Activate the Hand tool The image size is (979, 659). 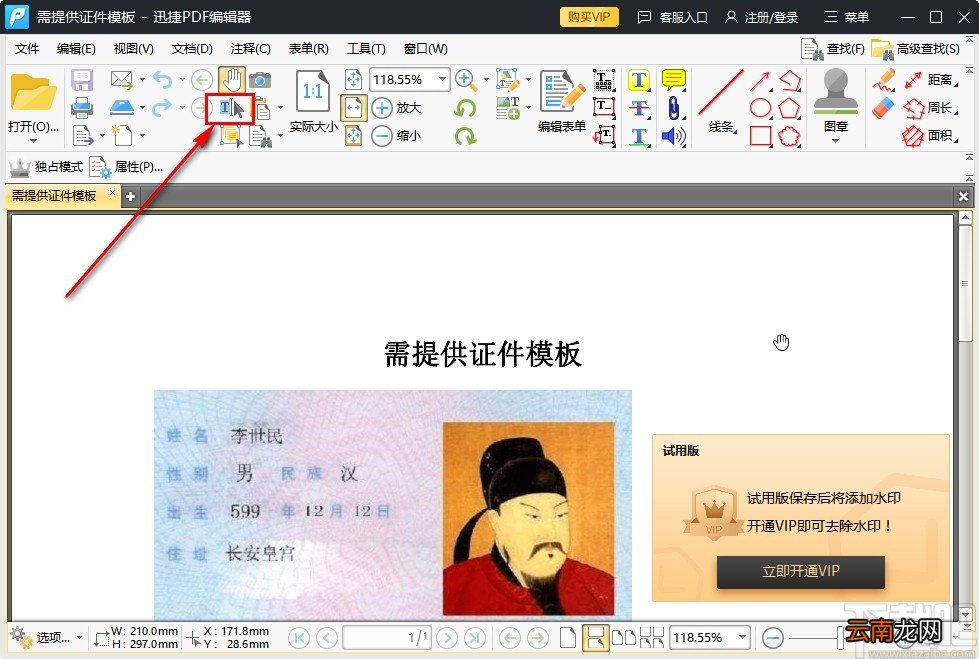(x=232, y=80)
